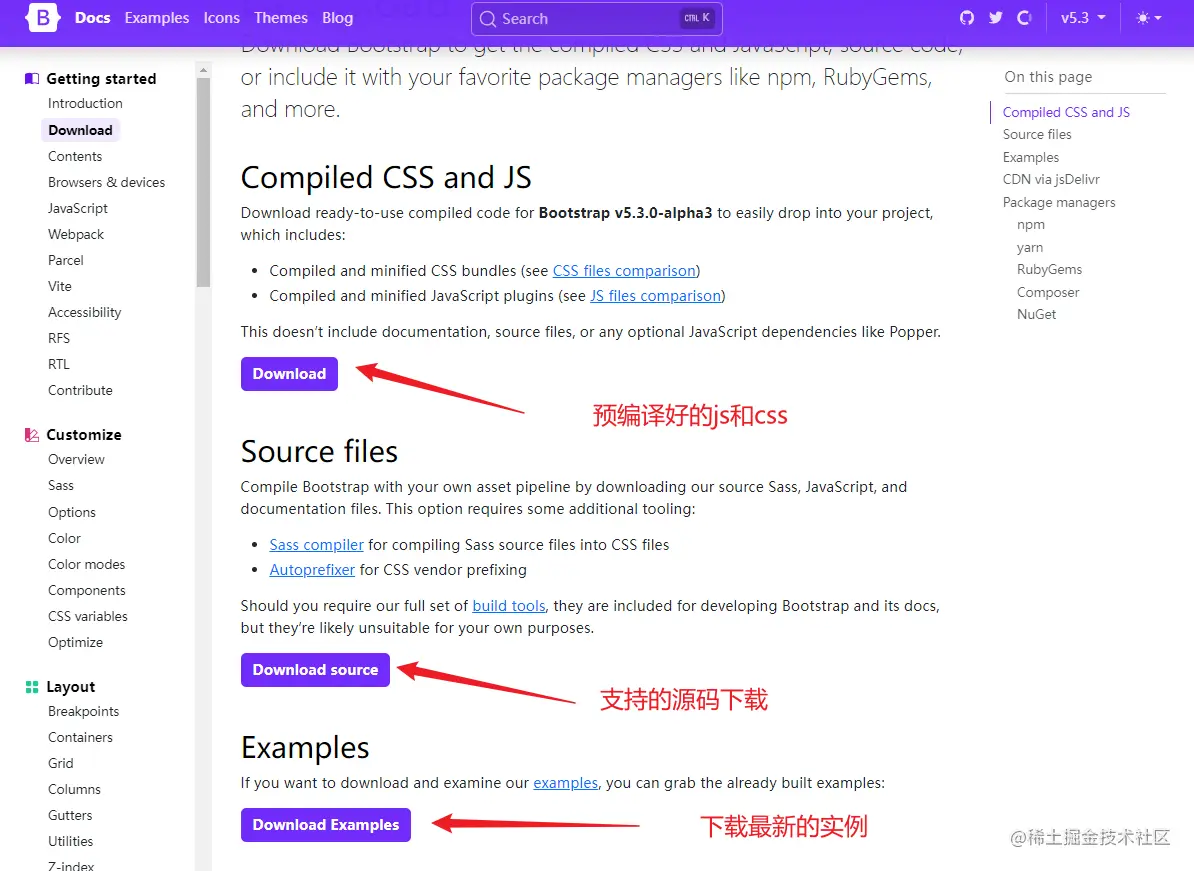Open Sass sidebar page
1194x871 pixels.
(61, 486)
